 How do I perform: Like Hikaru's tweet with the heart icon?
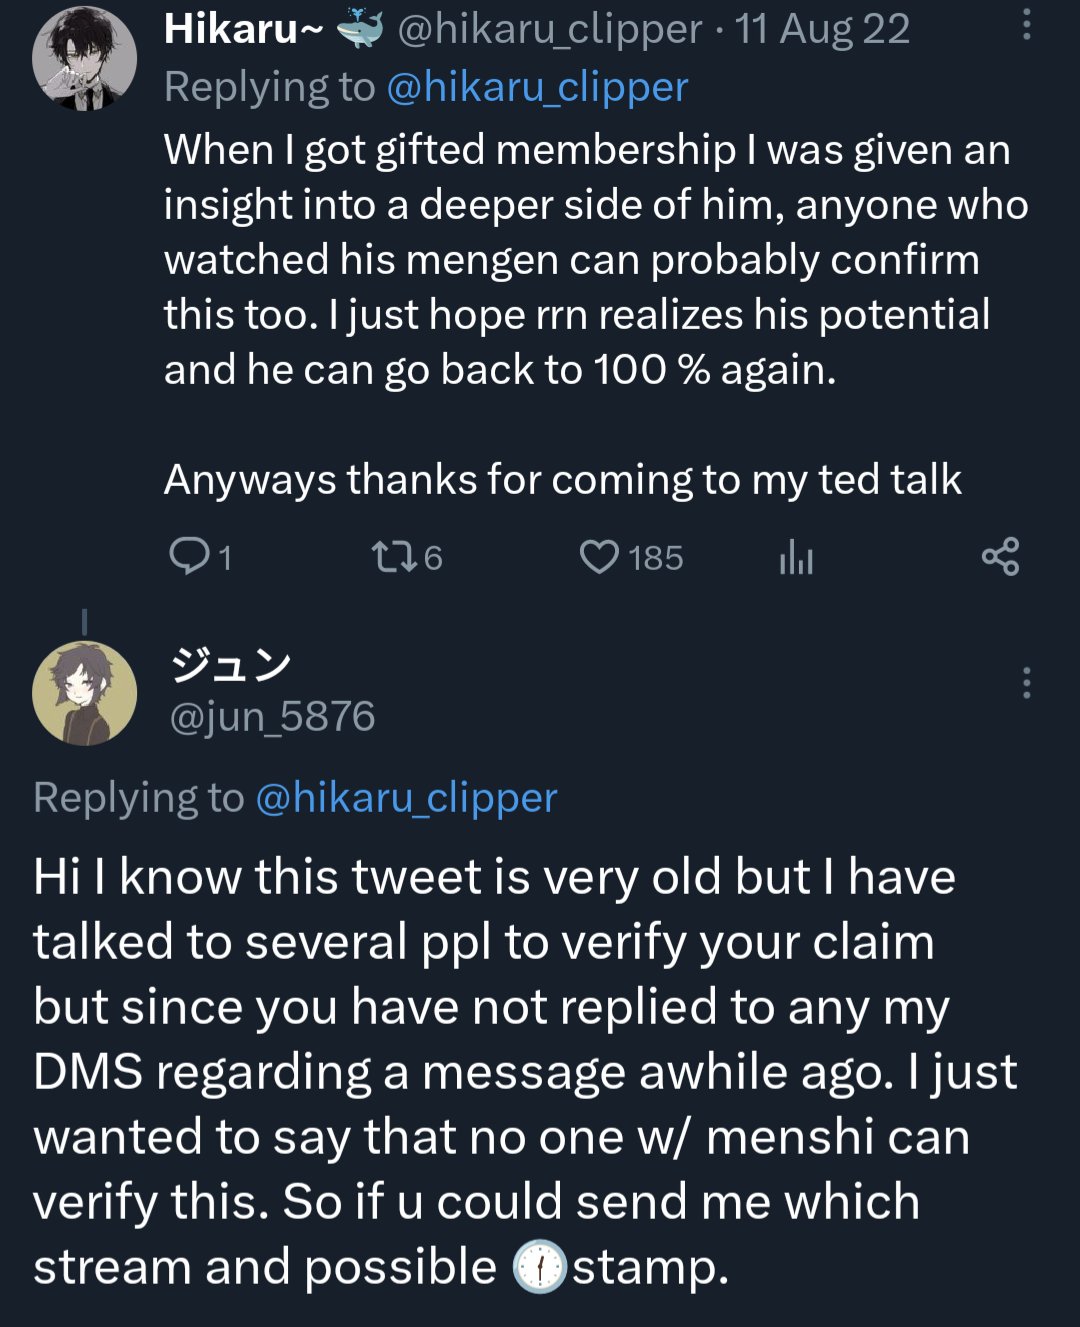click(599, 557)
